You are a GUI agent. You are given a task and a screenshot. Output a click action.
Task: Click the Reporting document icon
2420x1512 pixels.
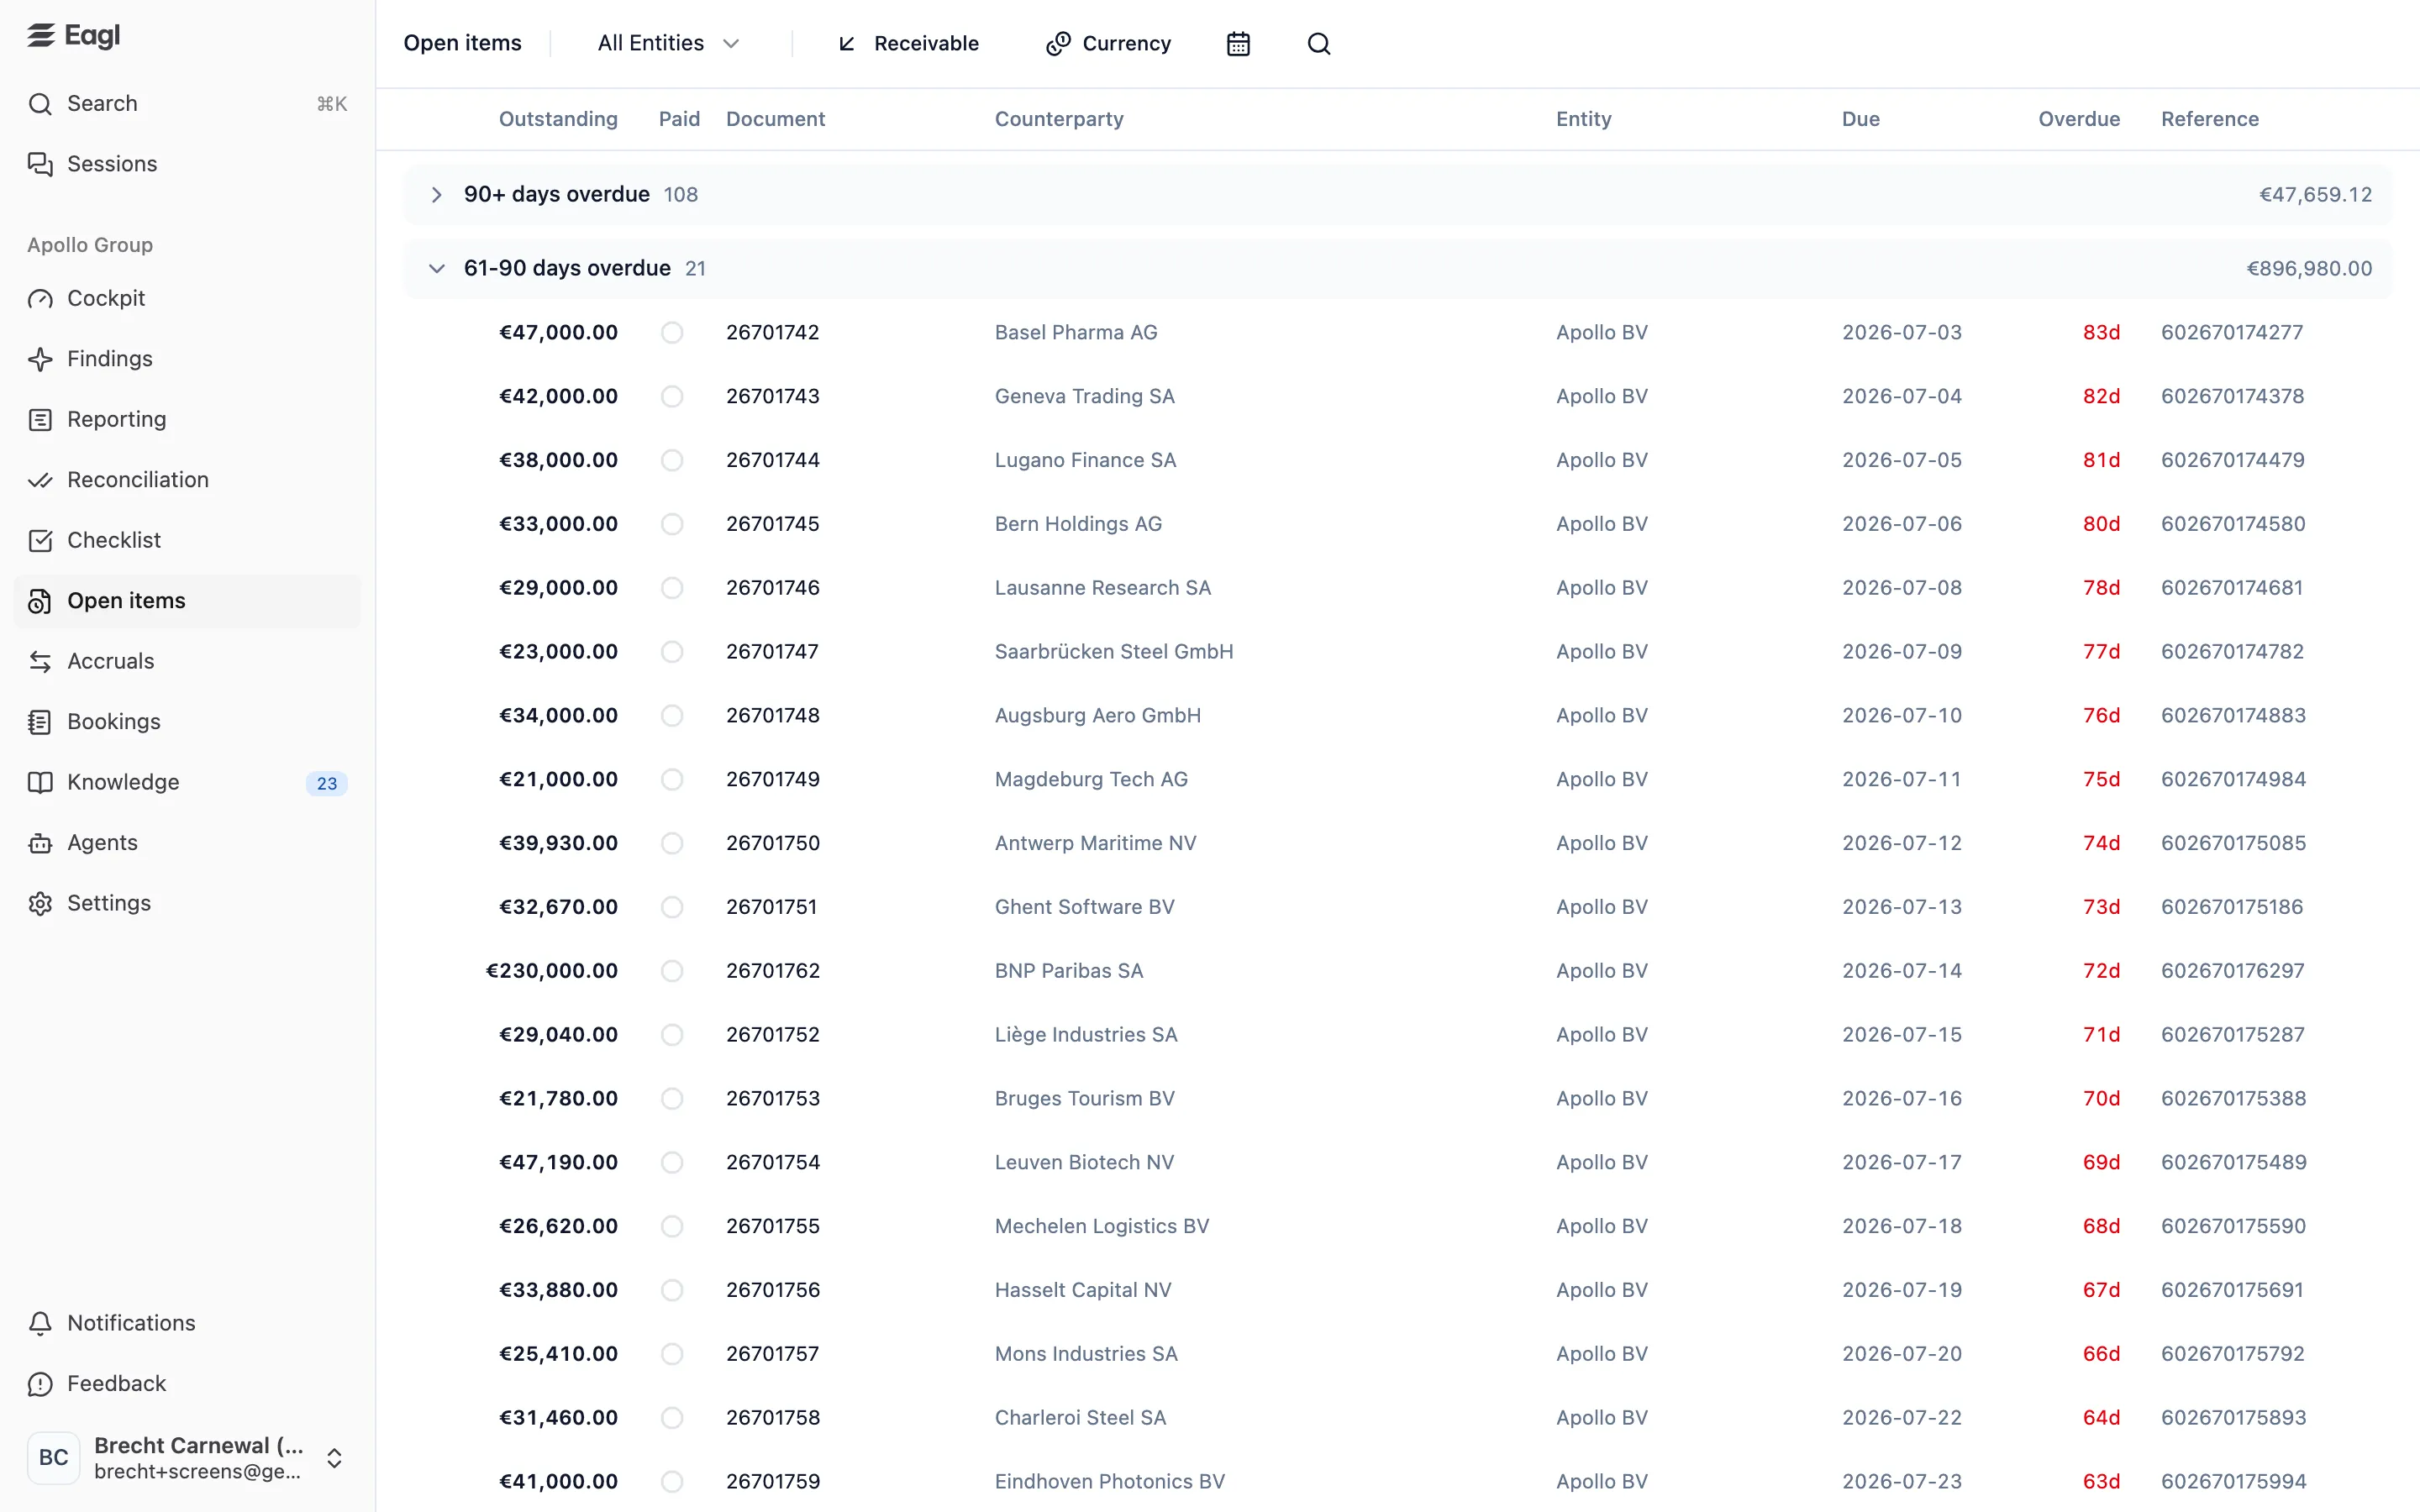point(40,420)
